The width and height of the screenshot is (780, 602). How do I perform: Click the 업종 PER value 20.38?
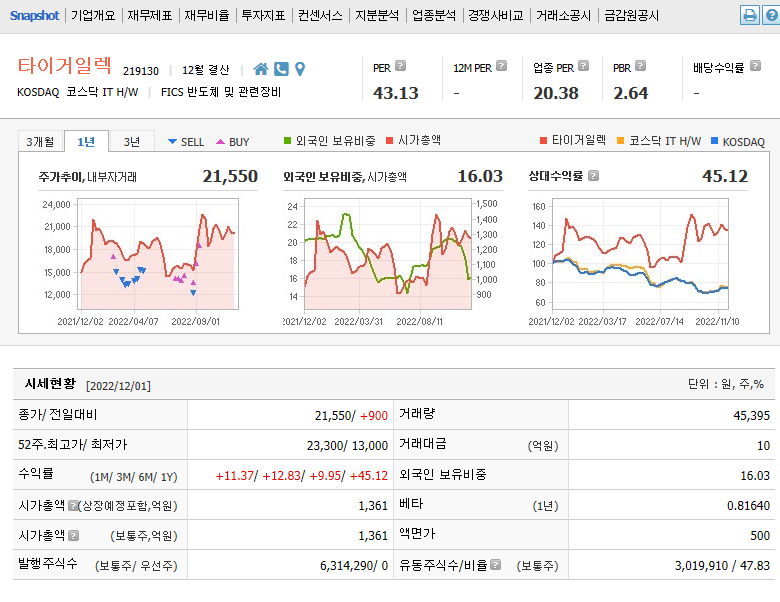556,93
